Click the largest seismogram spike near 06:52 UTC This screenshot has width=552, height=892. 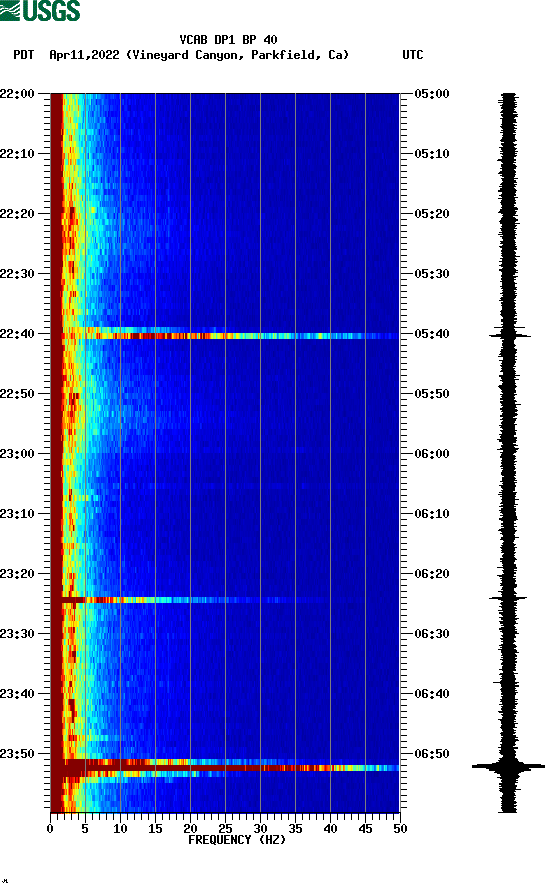tap(508, 766)
